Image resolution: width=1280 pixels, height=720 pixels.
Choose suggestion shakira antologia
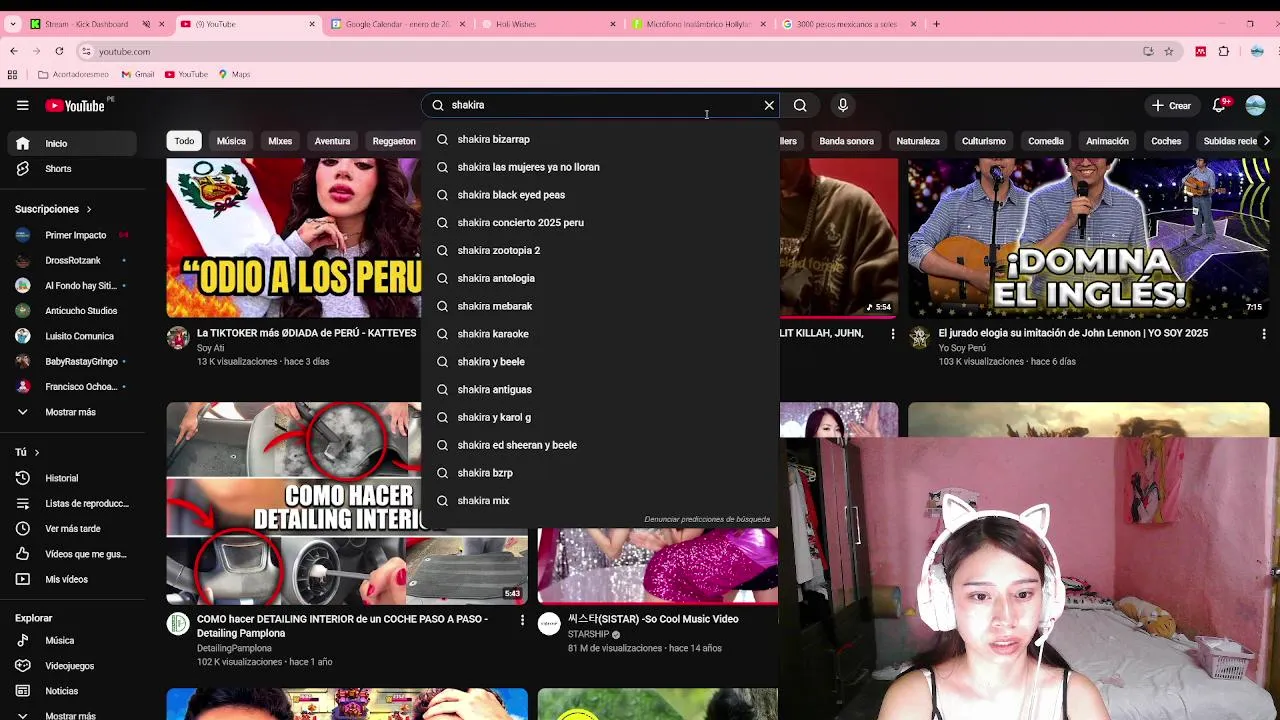[x=600, y=278]
